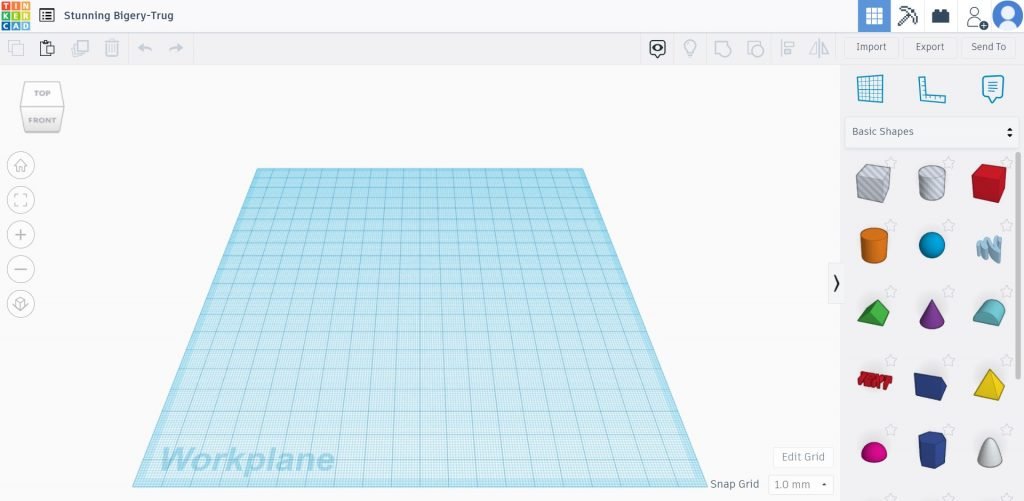
Task: Select the Ruler tool
Action: click(x=931, y=89)
